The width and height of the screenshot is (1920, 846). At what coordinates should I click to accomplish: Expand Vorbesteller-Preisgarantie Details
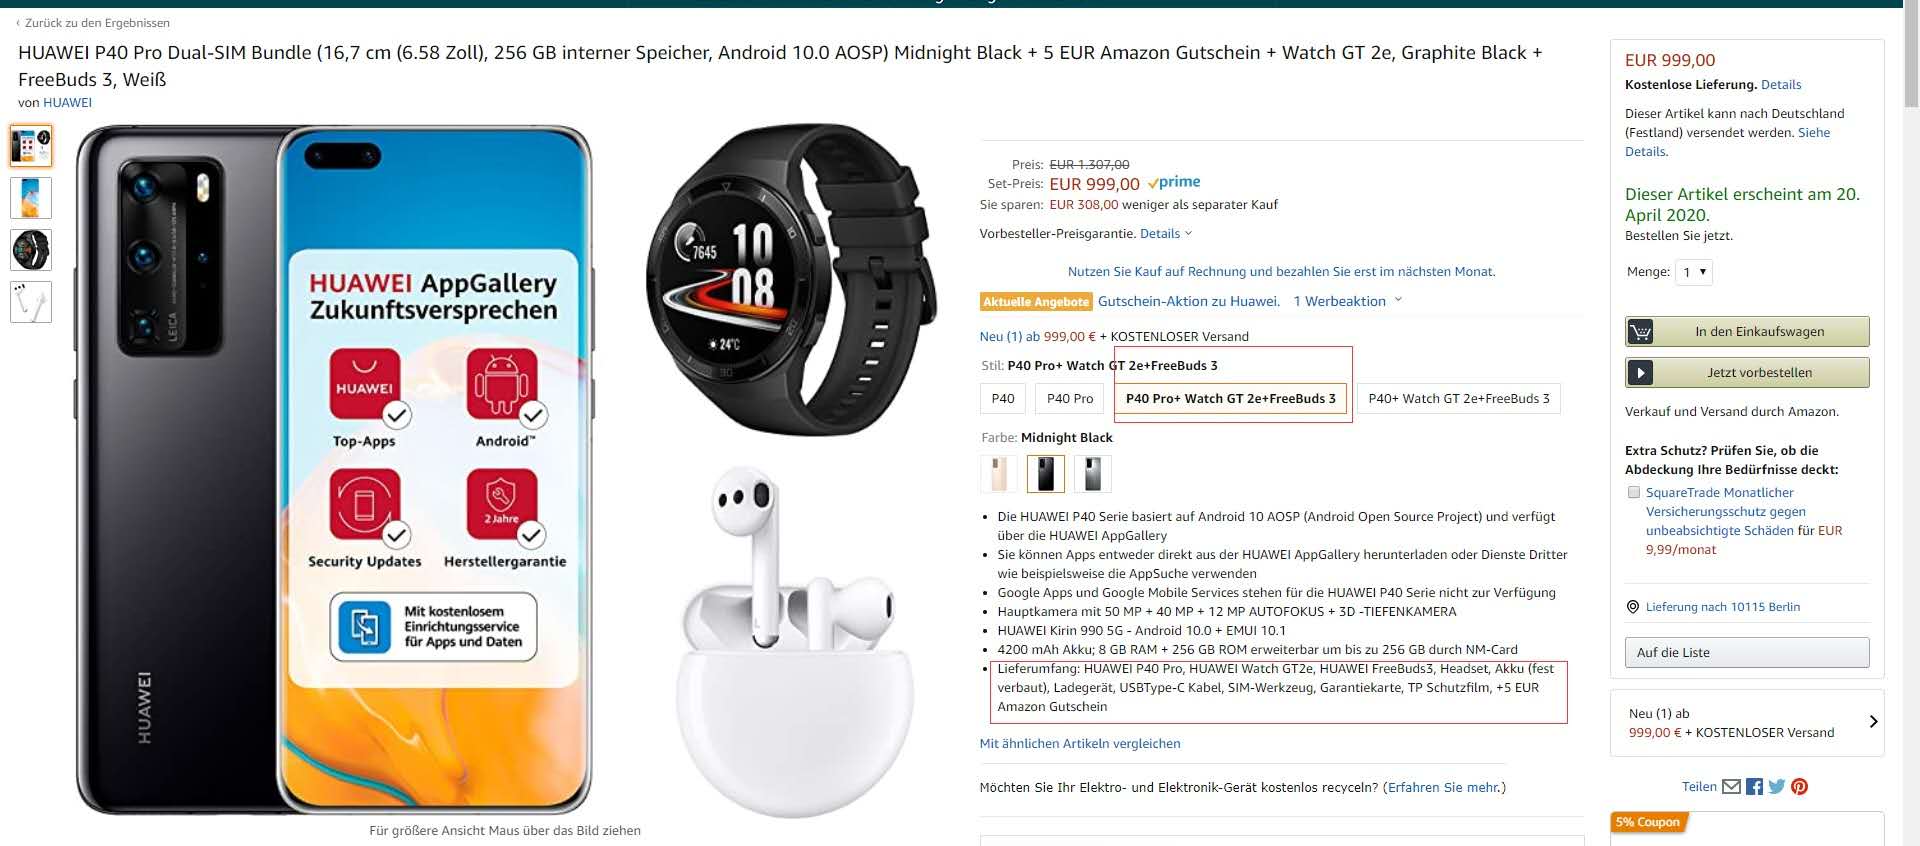click(1165, 234)
